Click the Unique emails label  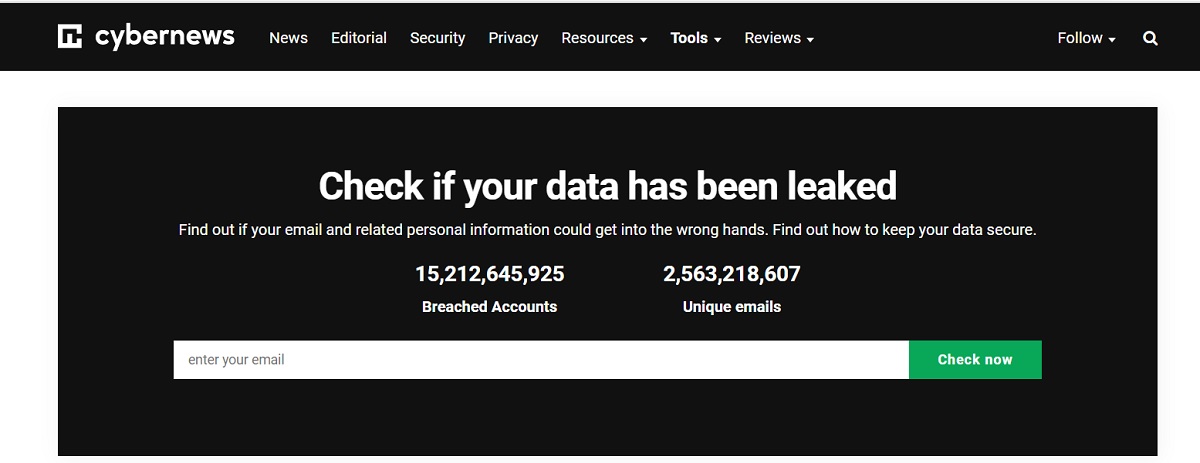[731, 307]
